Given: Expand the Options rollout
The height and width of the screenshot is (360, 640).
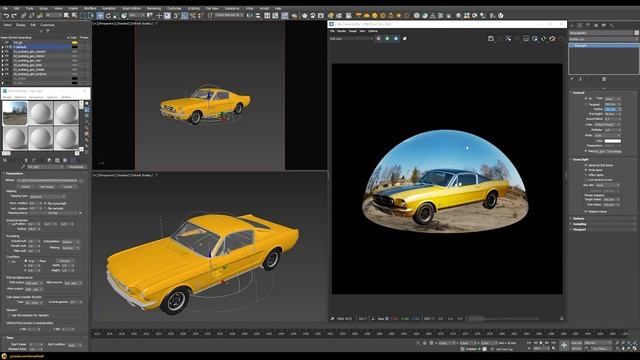Looking at the screenshot, I should coord(578,218).
